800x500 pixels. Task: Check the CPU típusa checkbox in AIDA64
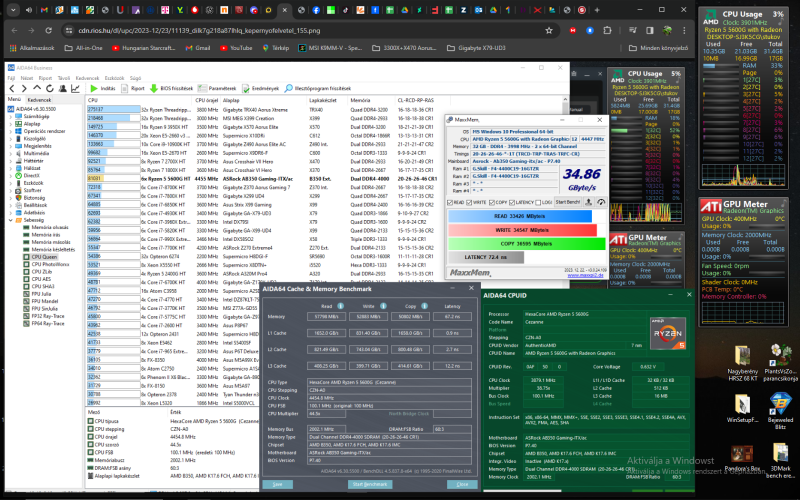point(91,421)
